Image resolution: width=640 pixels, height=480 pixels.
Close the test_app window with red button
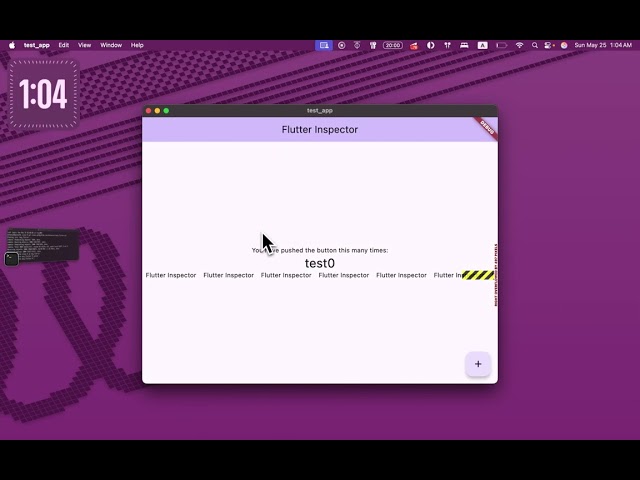tap(149, 111)
